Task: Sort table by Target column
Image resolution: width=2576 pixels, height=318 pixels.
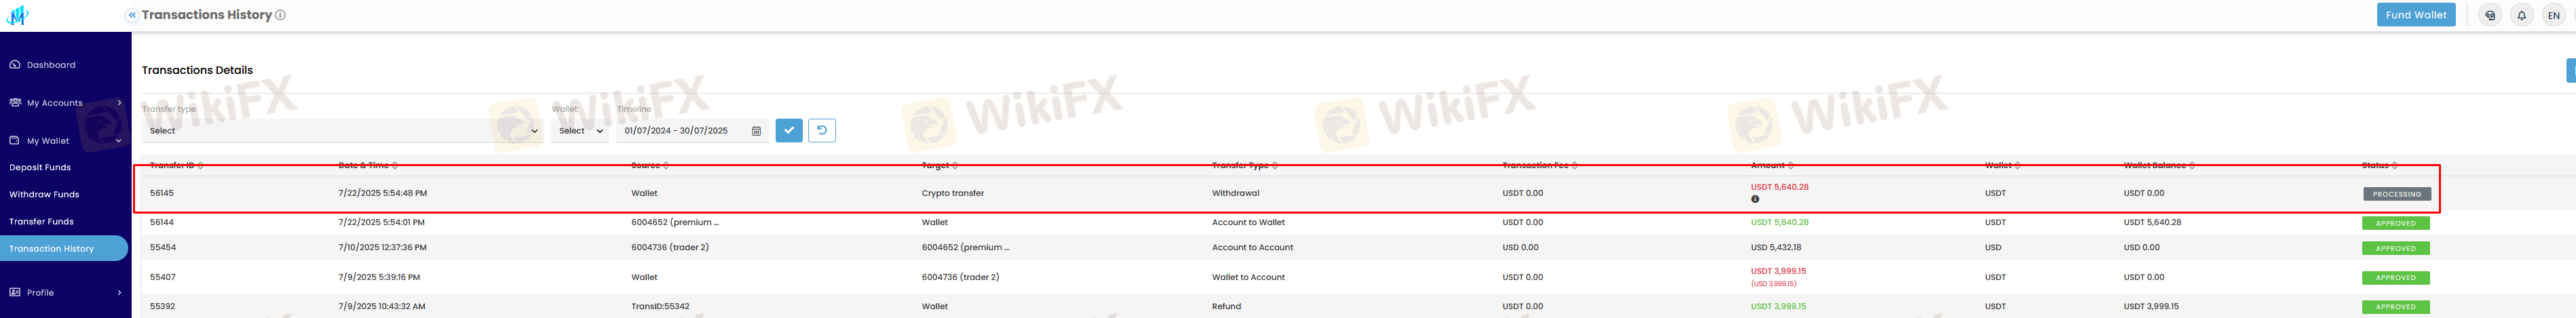Action: pyautogui.click(x=939, y=165)
